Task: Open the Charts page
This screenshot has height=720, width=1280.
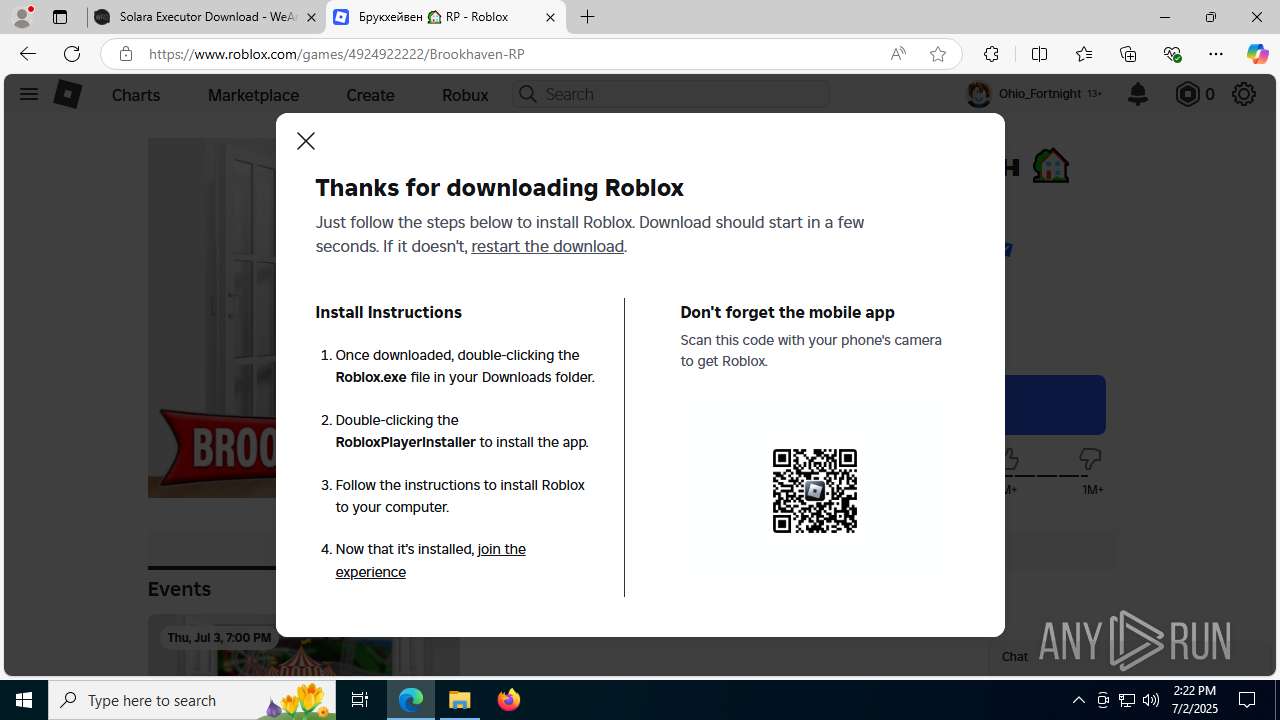Action: (136, 95)
